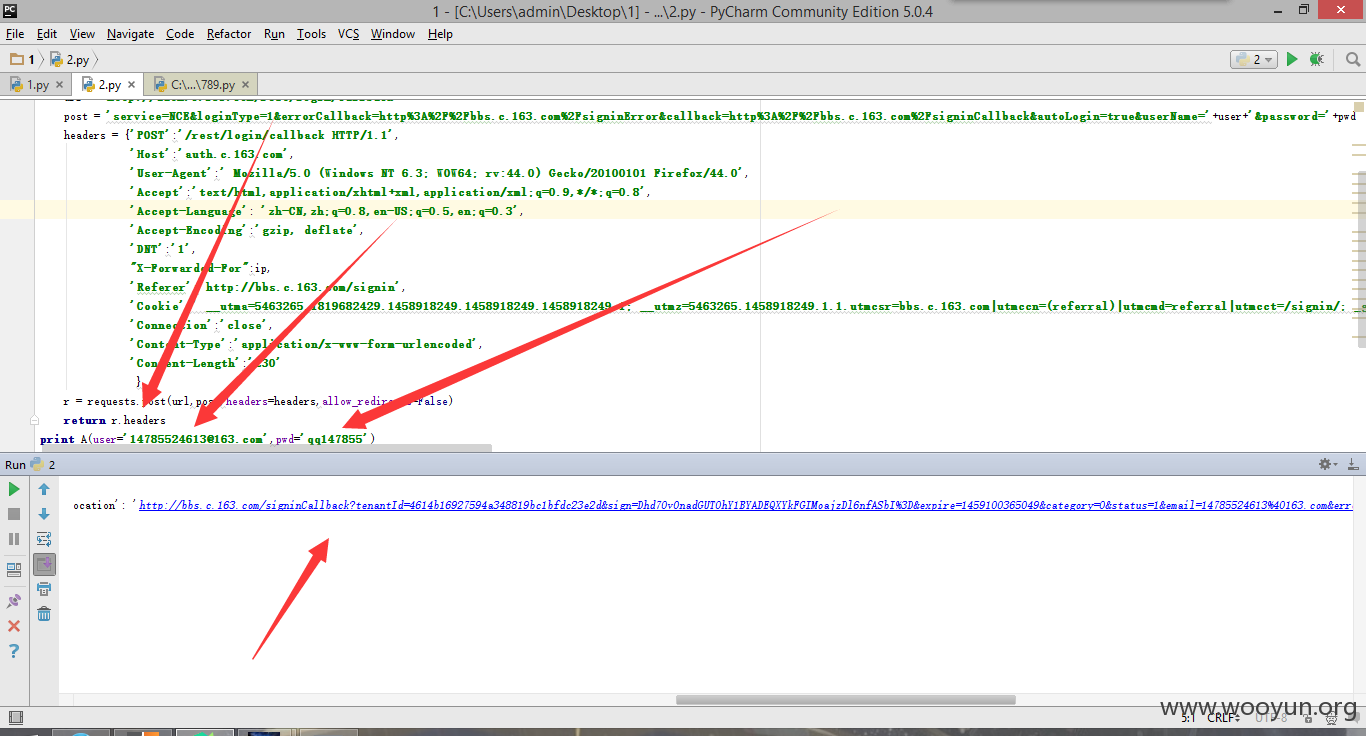Open Run panel gear settings menu
Image resolution: width=1366 pixels, height=736 pixels.
coord(1327,464)
